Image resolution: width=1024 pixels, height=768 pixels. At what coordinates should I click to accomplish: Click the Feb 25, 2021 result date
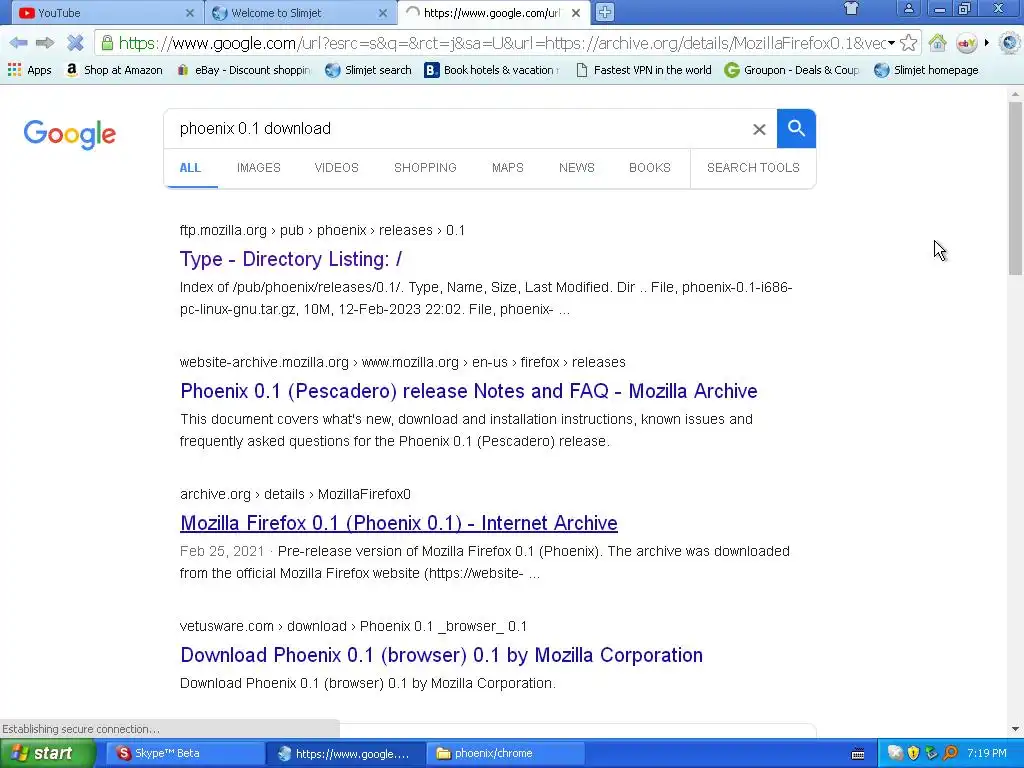(221, 552)
